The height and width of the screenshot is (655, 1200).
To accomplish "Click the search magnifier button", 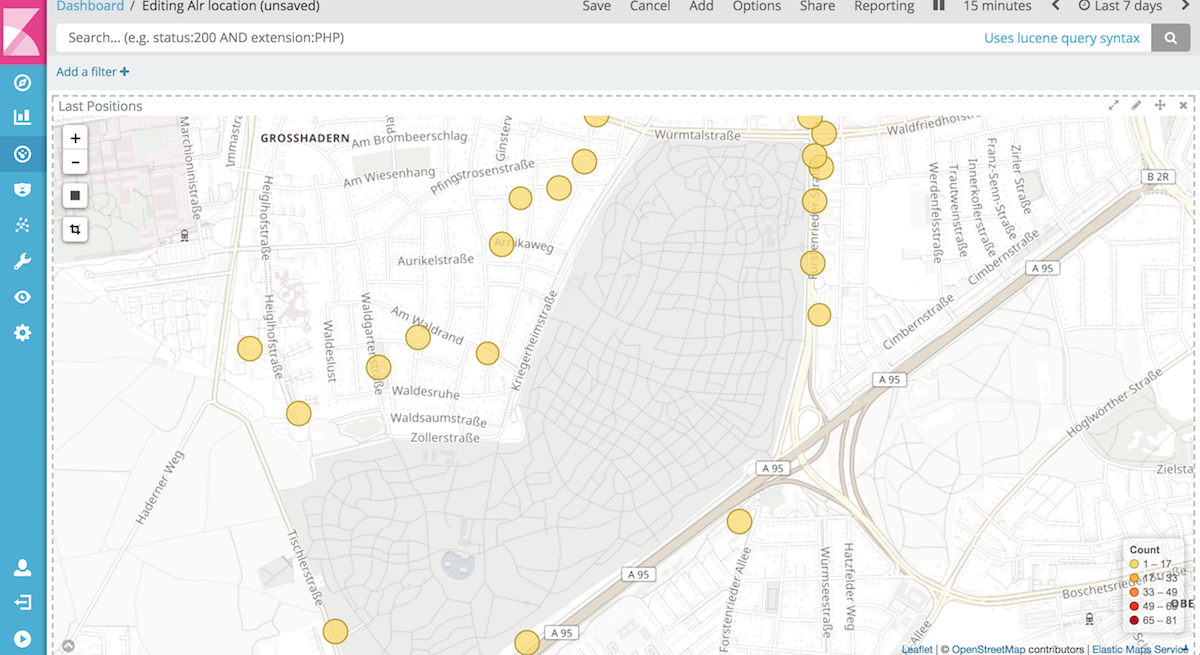I will pyautogui.click(x=1170, y=37).
